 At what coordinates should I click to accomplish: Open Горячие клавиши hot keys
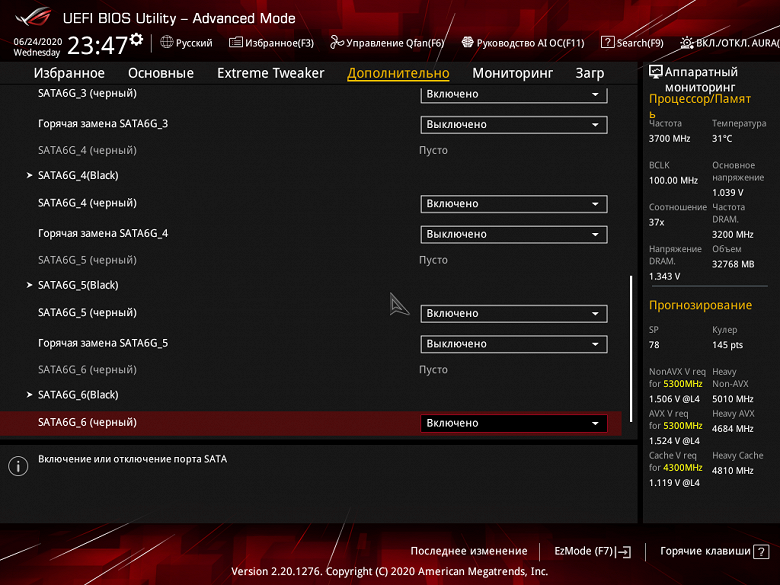tap(714, 551)
